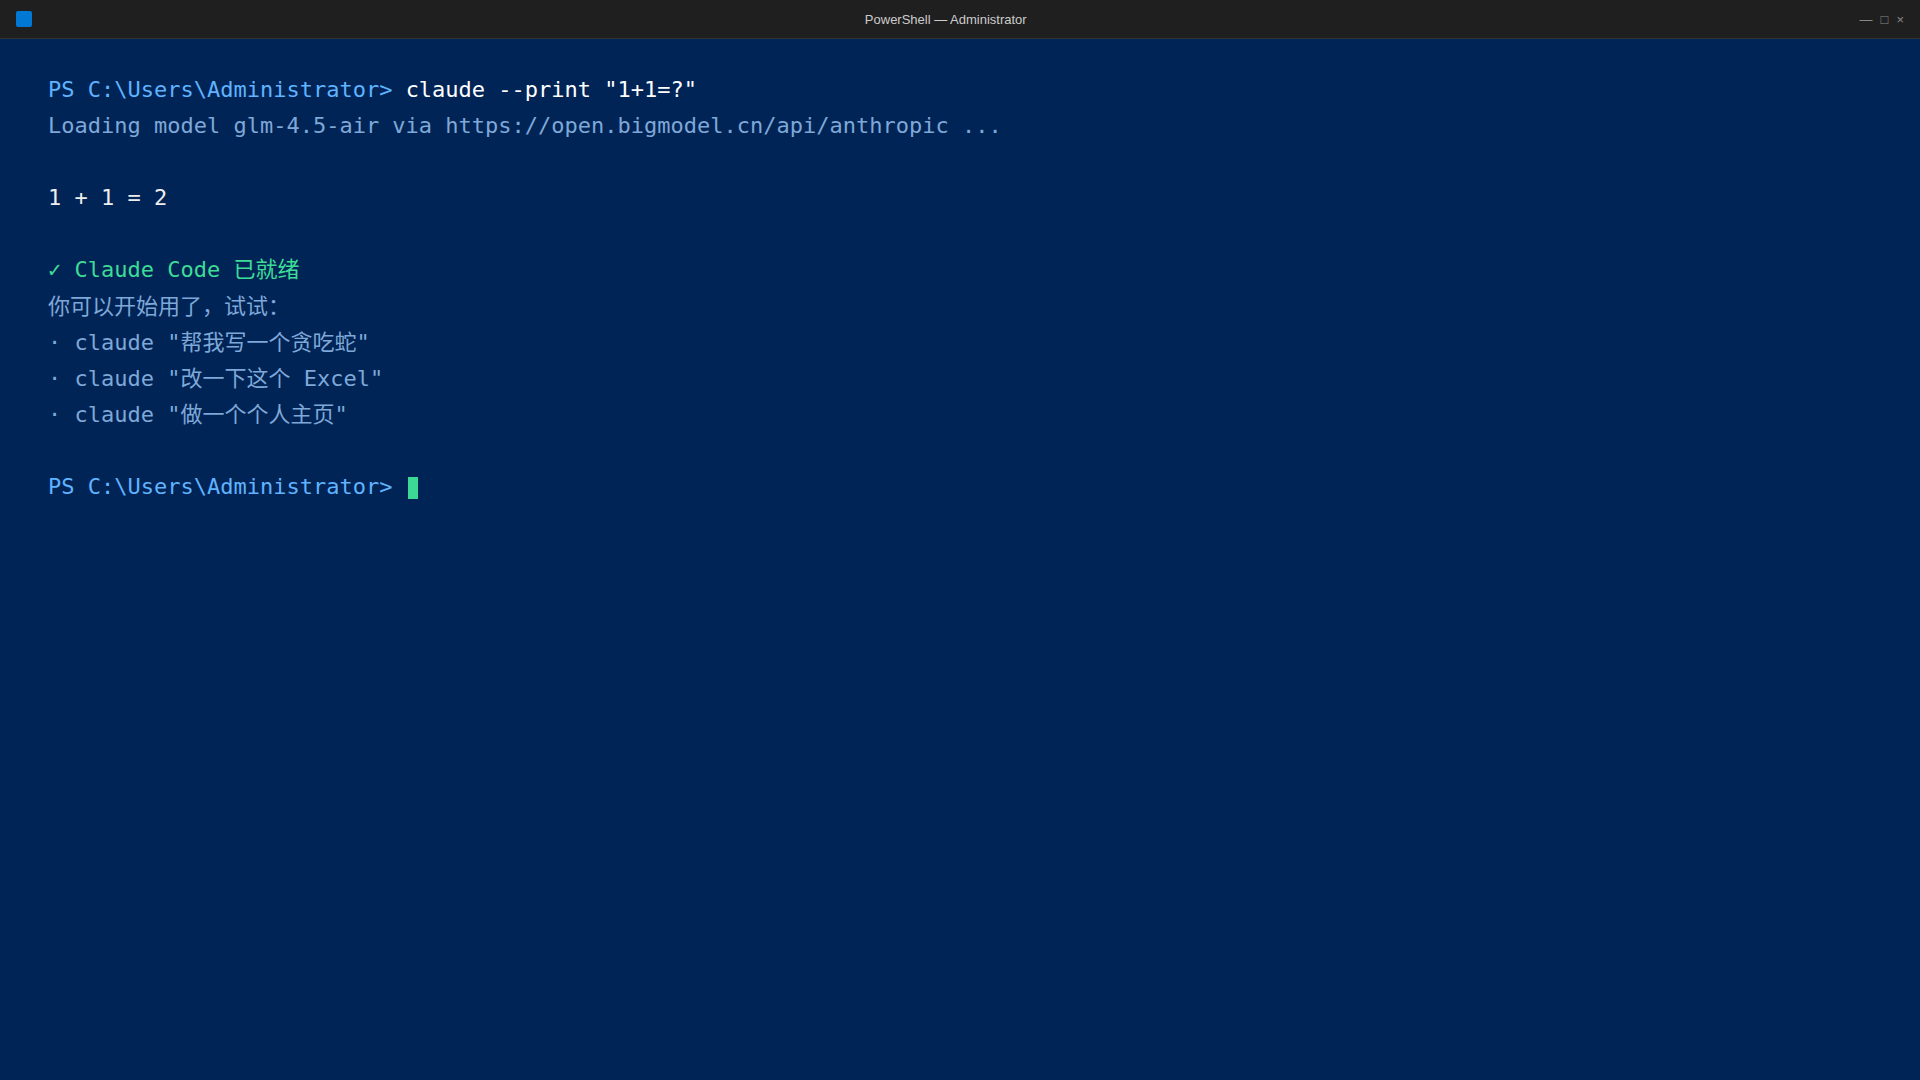Click the claude --print command text
Viewport: 1920px width, 1080px height.
coord(551,90)
